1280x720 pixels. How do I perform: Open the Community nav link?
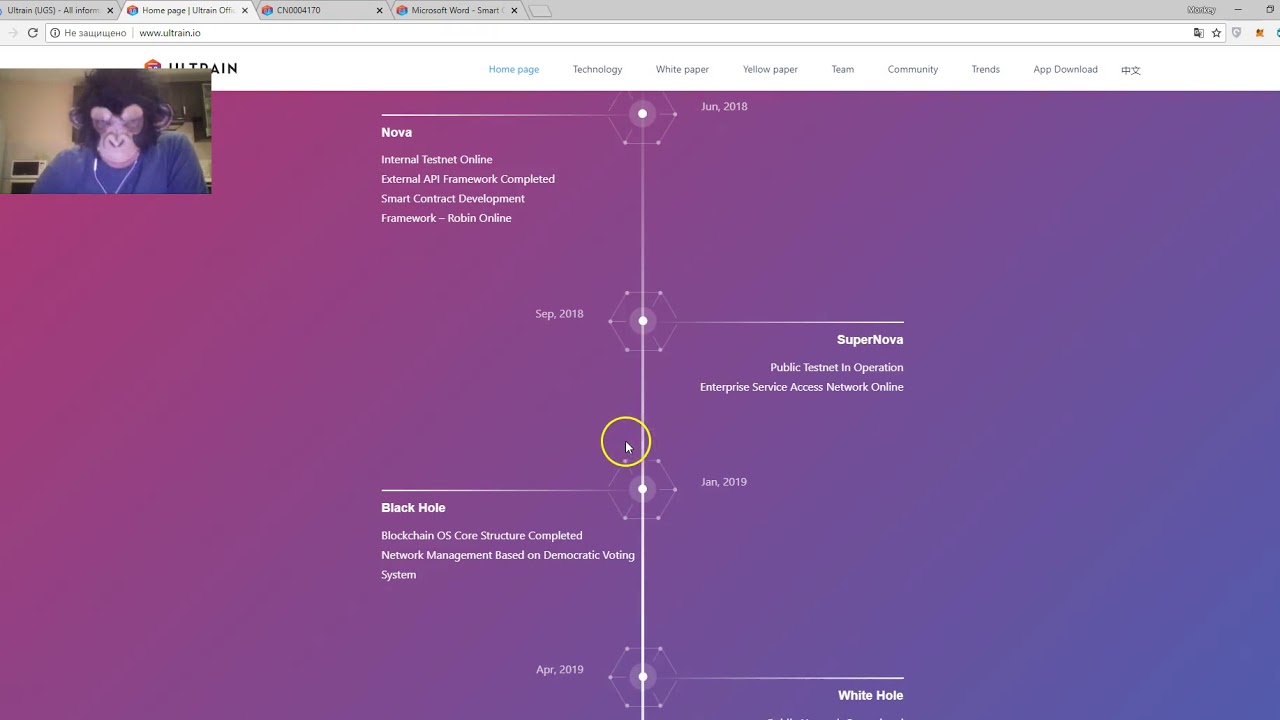click(x=913, y=69)
